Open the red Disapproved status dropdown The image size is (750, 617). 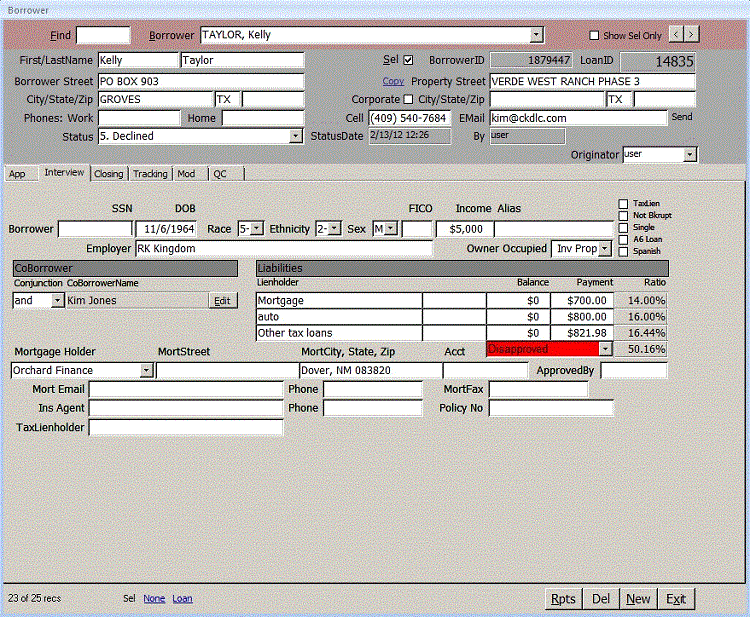605,349
